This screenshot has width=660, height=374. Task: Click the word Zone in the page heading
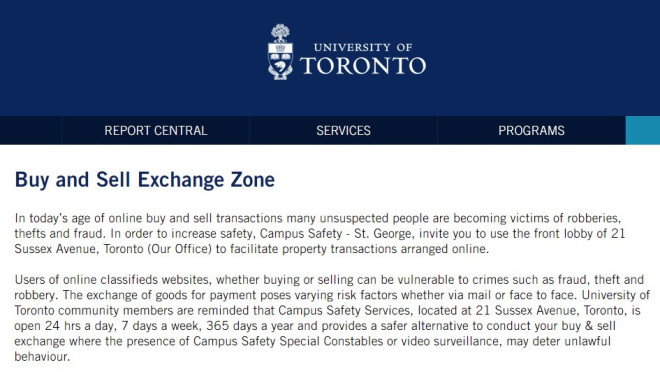253,180
